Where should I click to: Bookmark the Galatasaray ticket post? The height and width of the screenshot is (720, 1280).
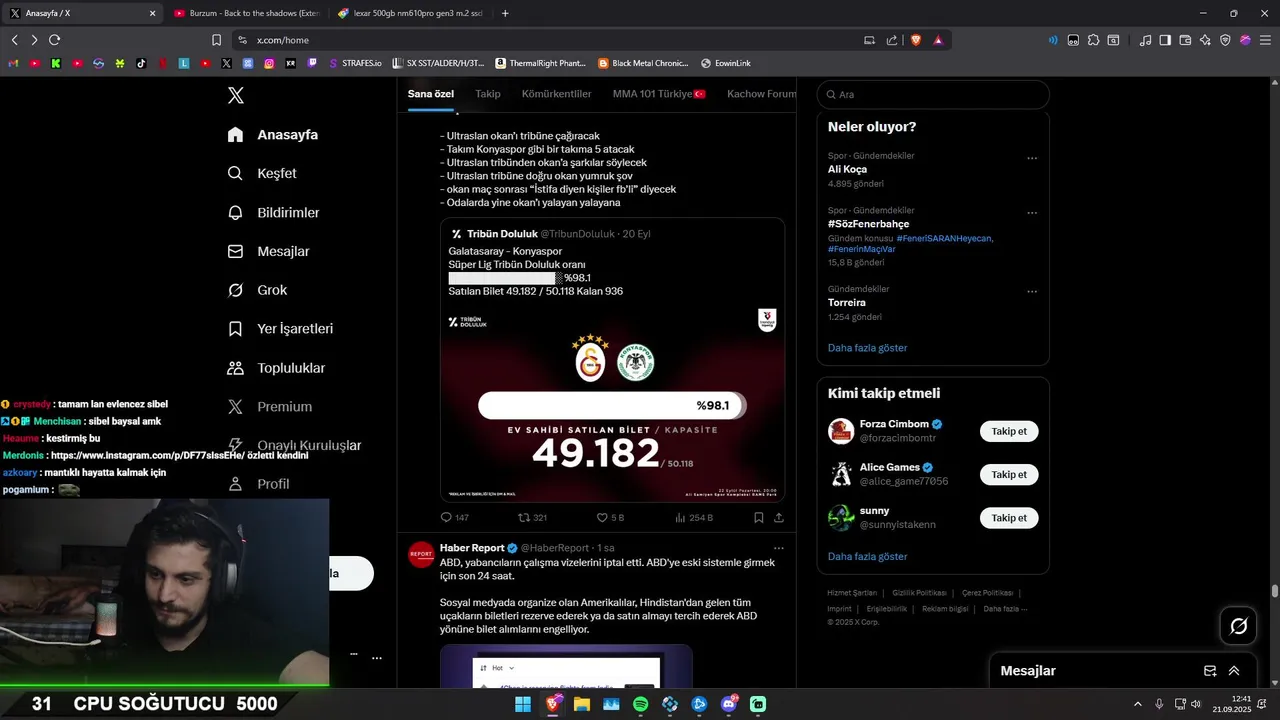(x=759, y=518)
